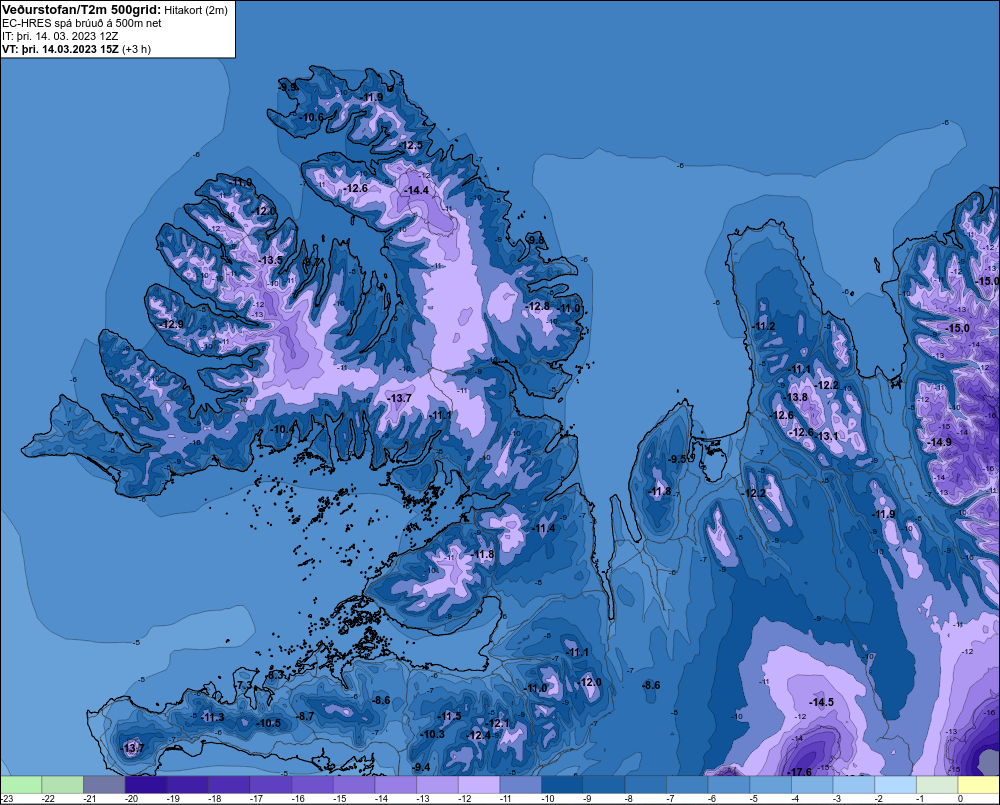Select the -12.9 temperature label
Viewport: 1000px width, 805px height.
[x=171, y=324]
